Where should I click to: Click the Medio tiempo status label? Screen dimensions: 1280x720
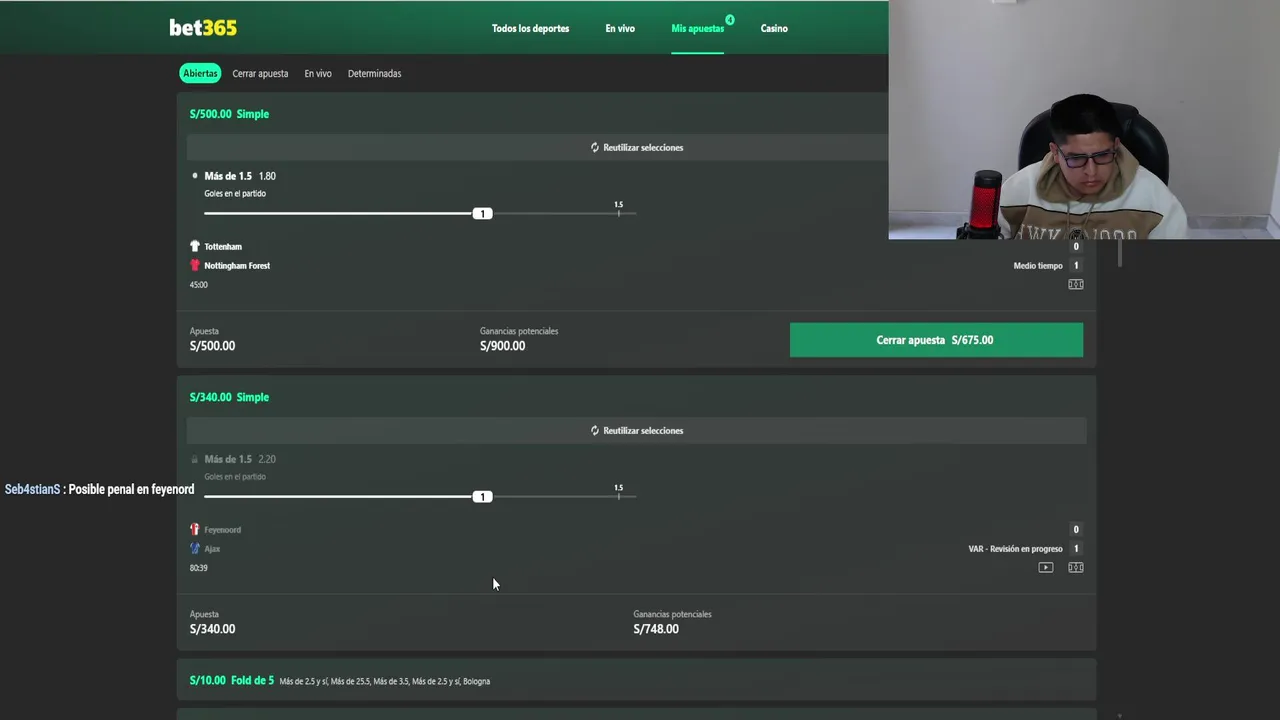1038,265
